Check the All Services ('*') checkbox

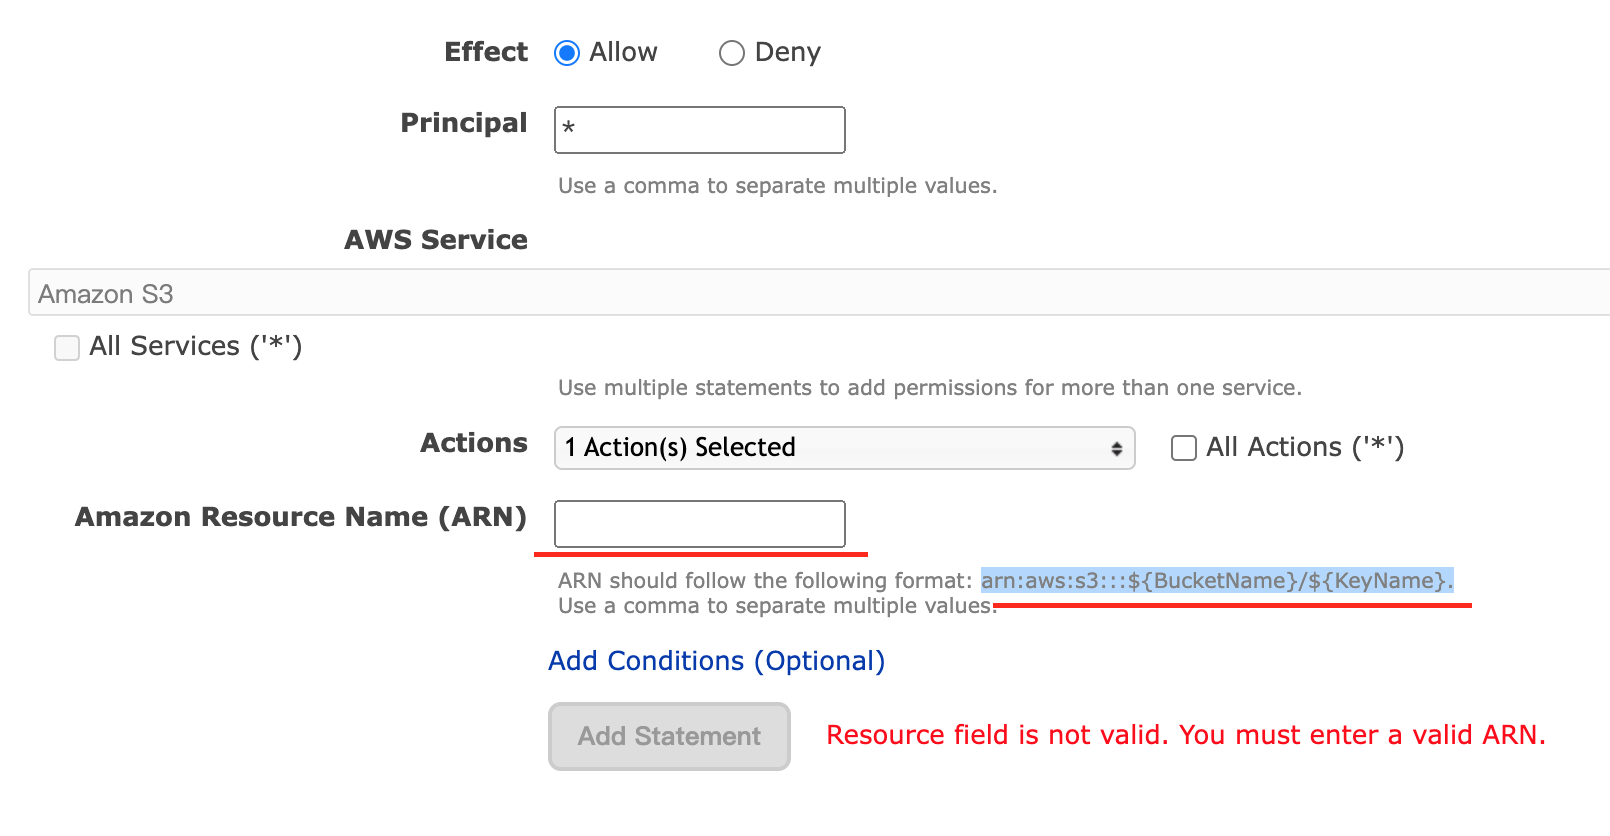[67, 348]
